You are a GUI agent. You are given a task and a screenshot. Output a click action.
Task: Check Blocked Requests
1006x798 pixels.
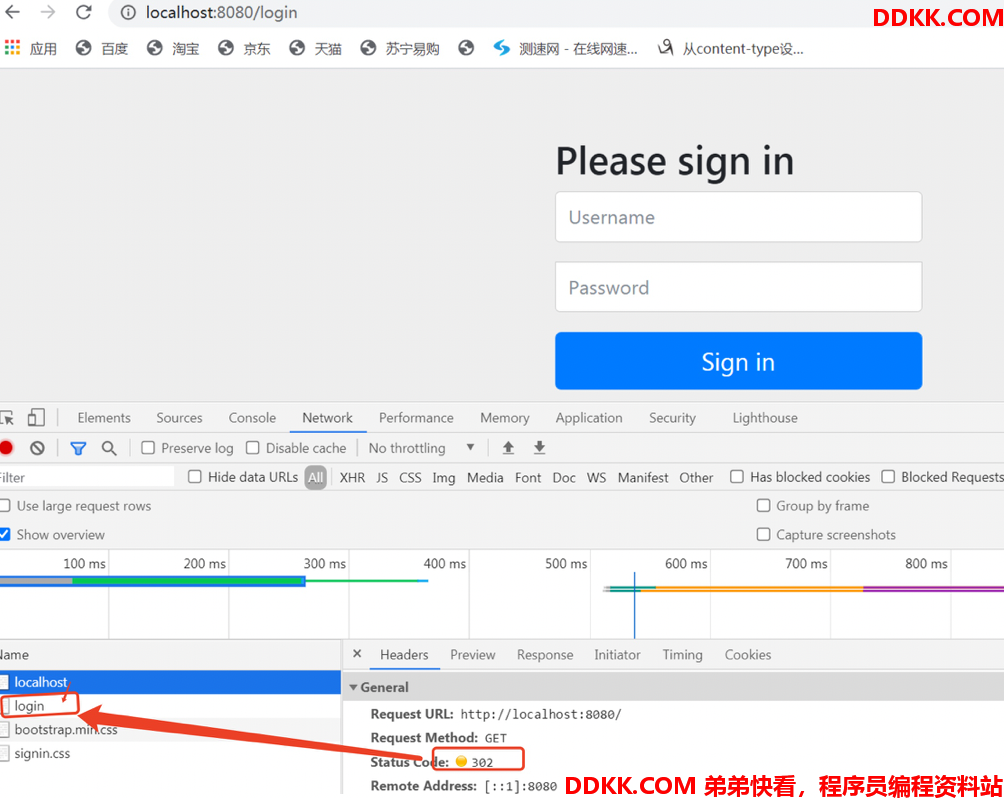click(889, 477)
